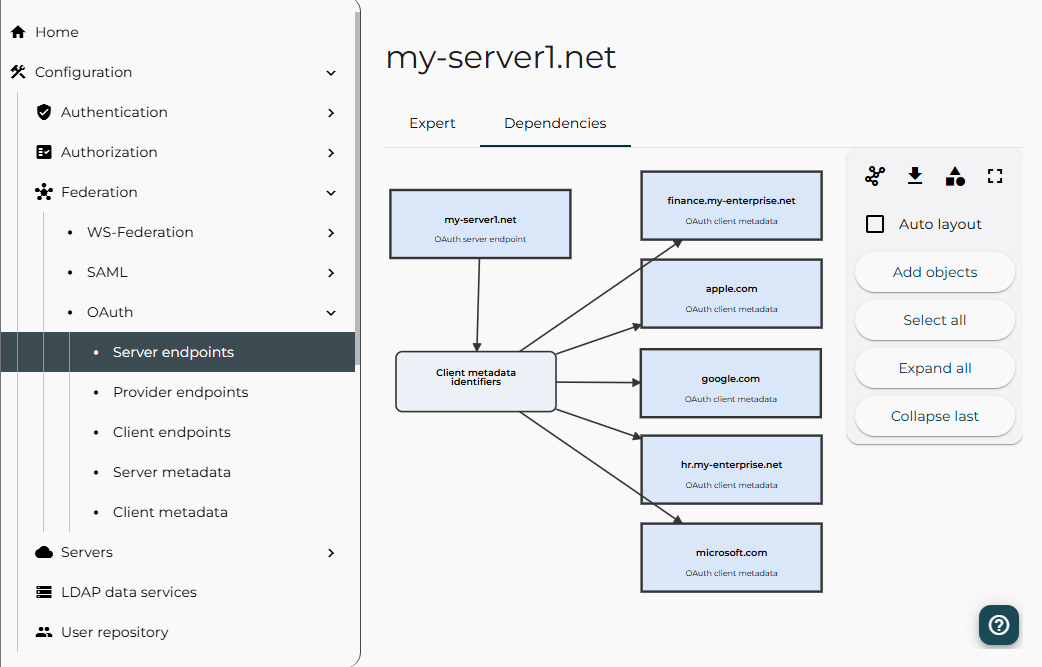This screenshot has width=1042, height=667.
Task: Click the Authentication label in sidebar
Action: coord(114,112)
